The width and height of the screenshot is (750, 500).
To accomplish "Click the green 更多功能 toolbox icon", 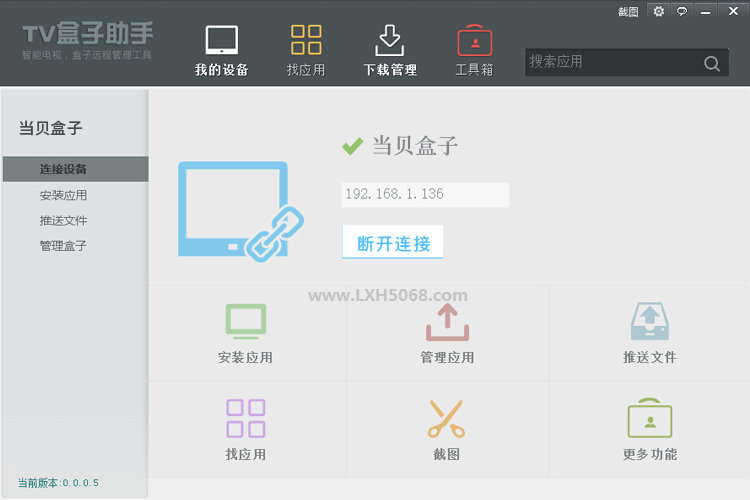I will click(x=650, y=418).
